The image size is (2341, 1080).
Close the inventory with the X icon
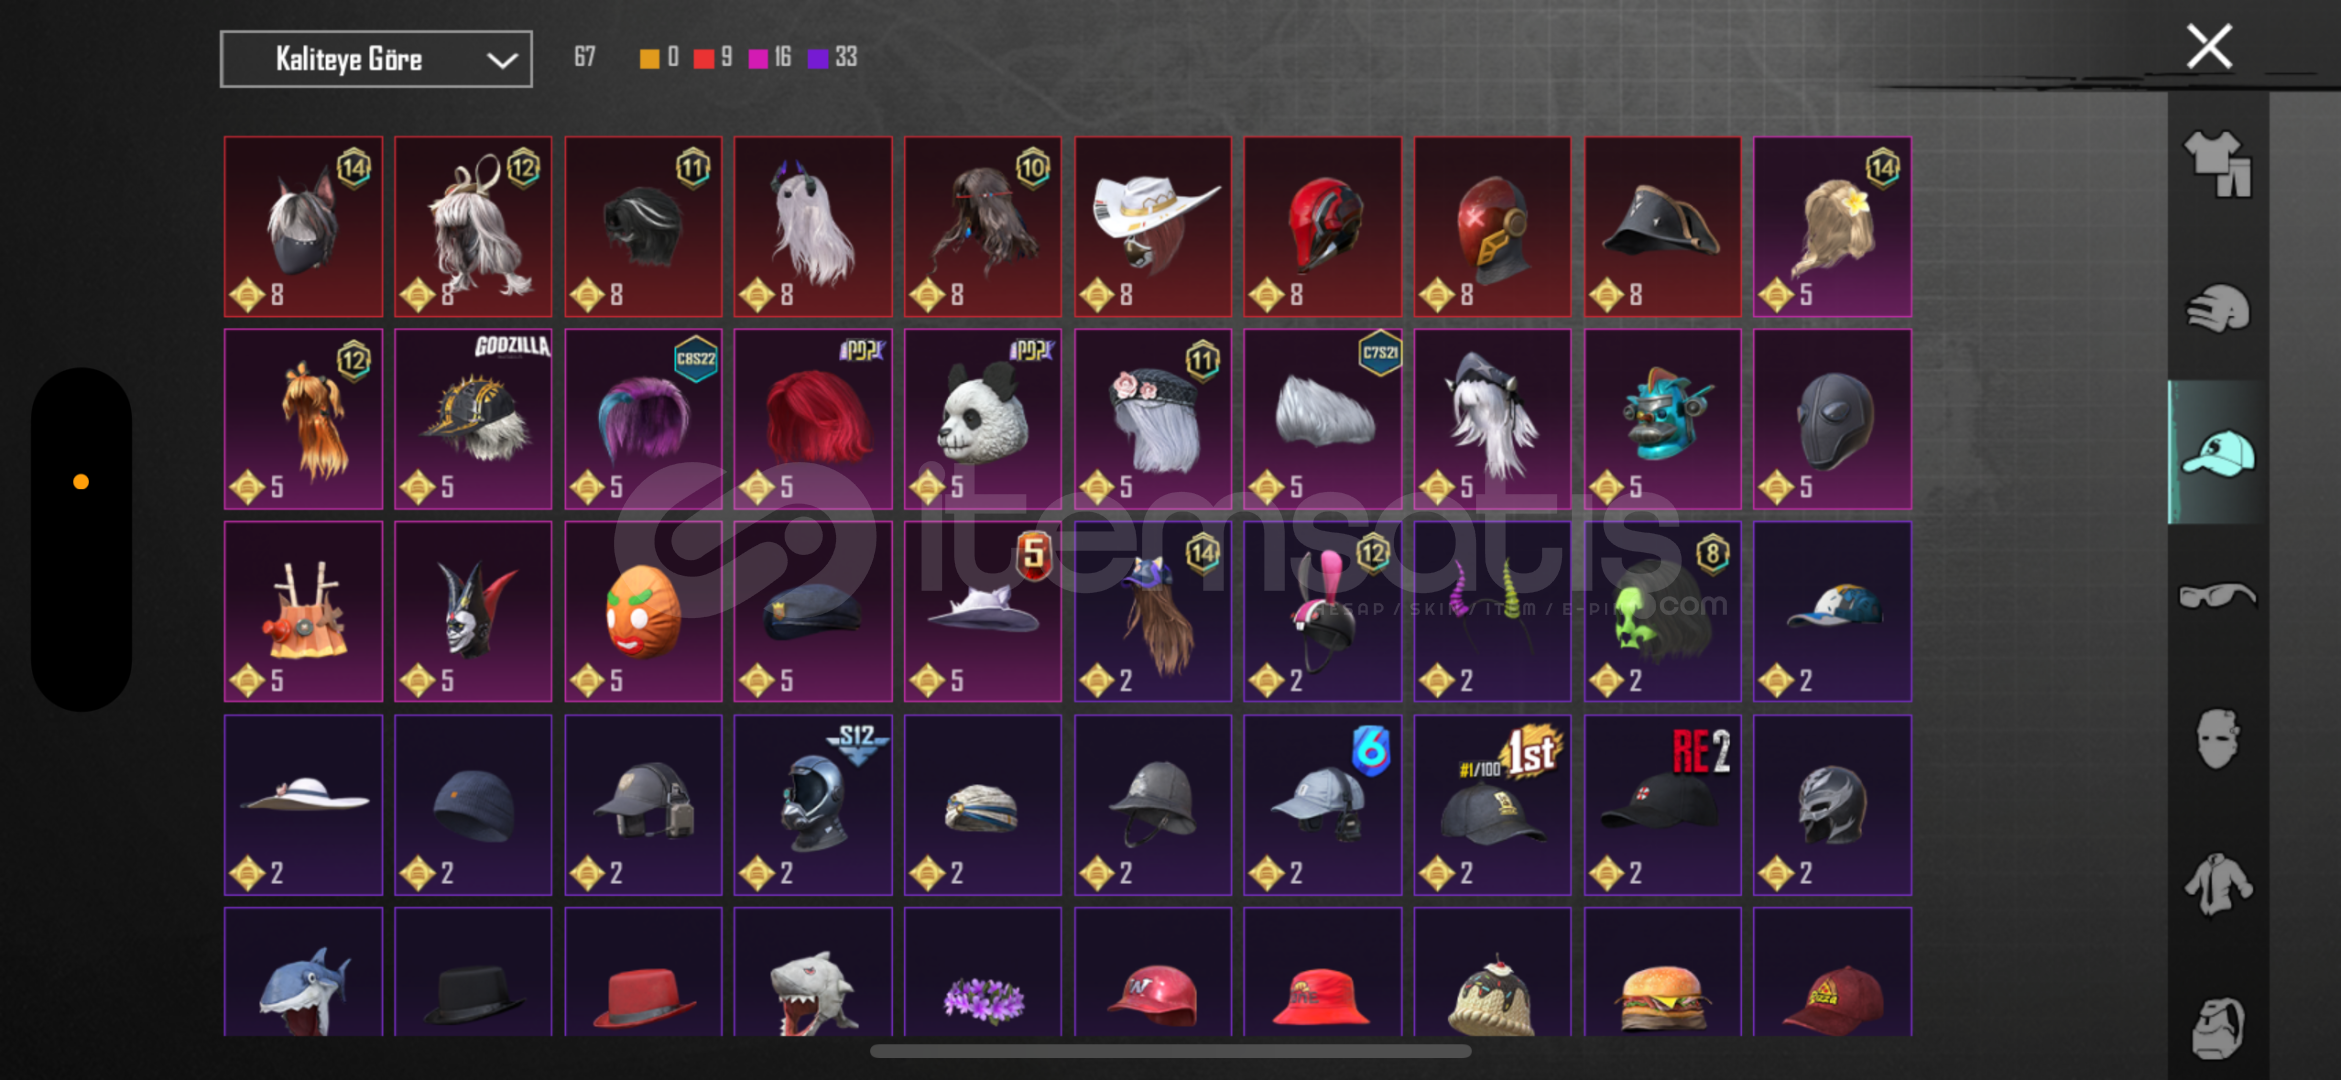pyautogui.click(x=2209, y=46)
